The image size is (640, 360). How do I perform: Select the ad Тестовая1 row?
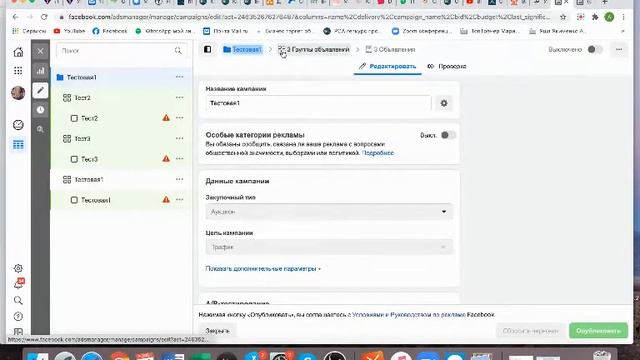pyautogui.click(x=121, y=200)
